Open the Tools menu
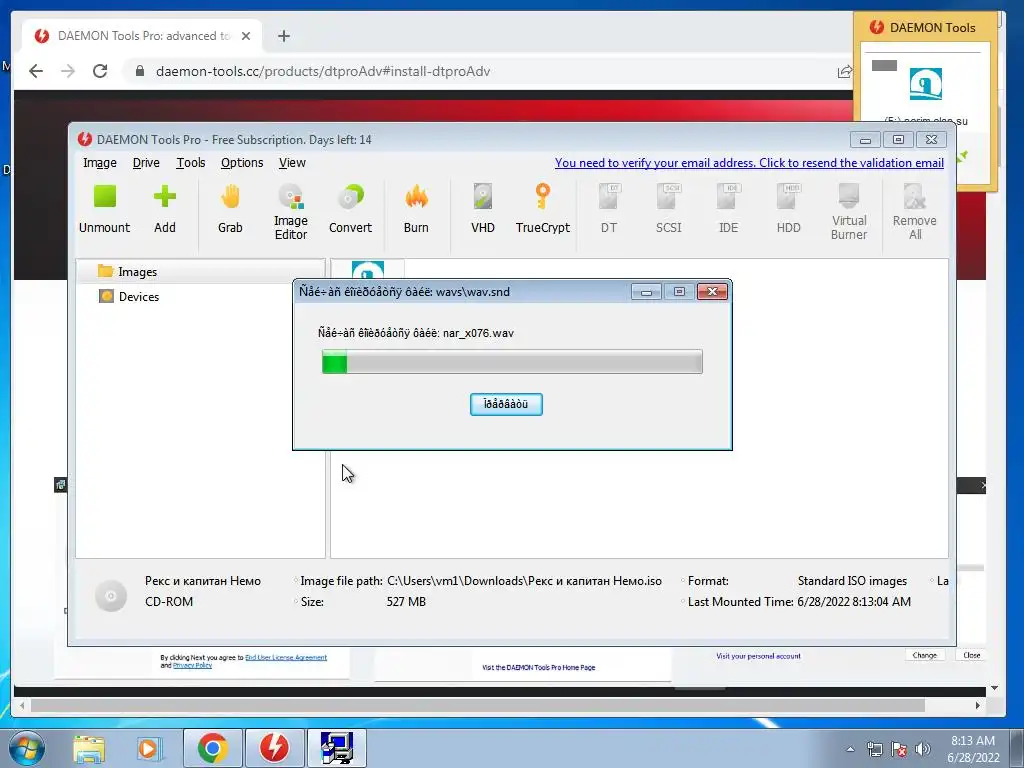This screenshot has height=768, width=1024. pyautogui.click(x=191, y=163)
